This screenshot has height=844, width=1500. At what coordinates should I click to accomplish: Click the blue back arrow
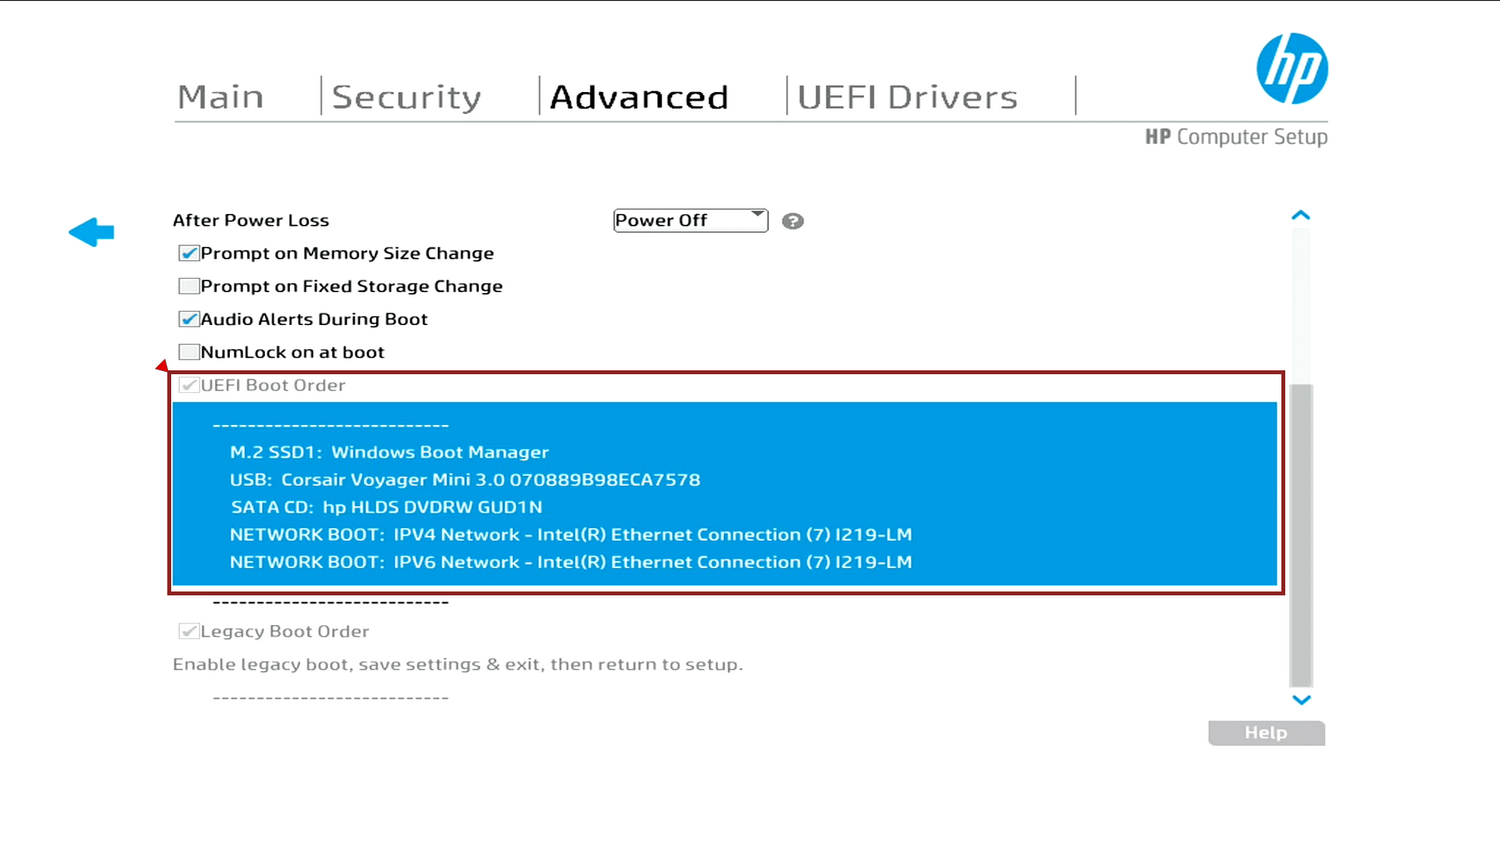pyautogui.click(x=91, y=231)
